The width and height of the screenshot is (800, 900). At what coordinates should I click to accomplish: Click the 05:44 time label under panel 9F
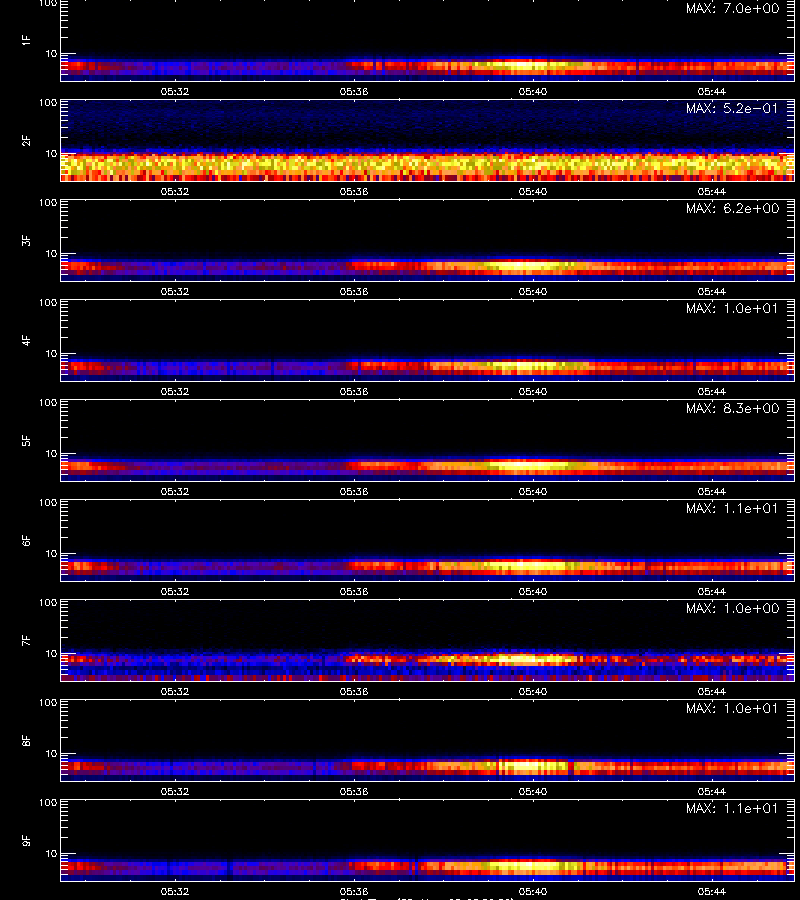(x=712, y=891)
